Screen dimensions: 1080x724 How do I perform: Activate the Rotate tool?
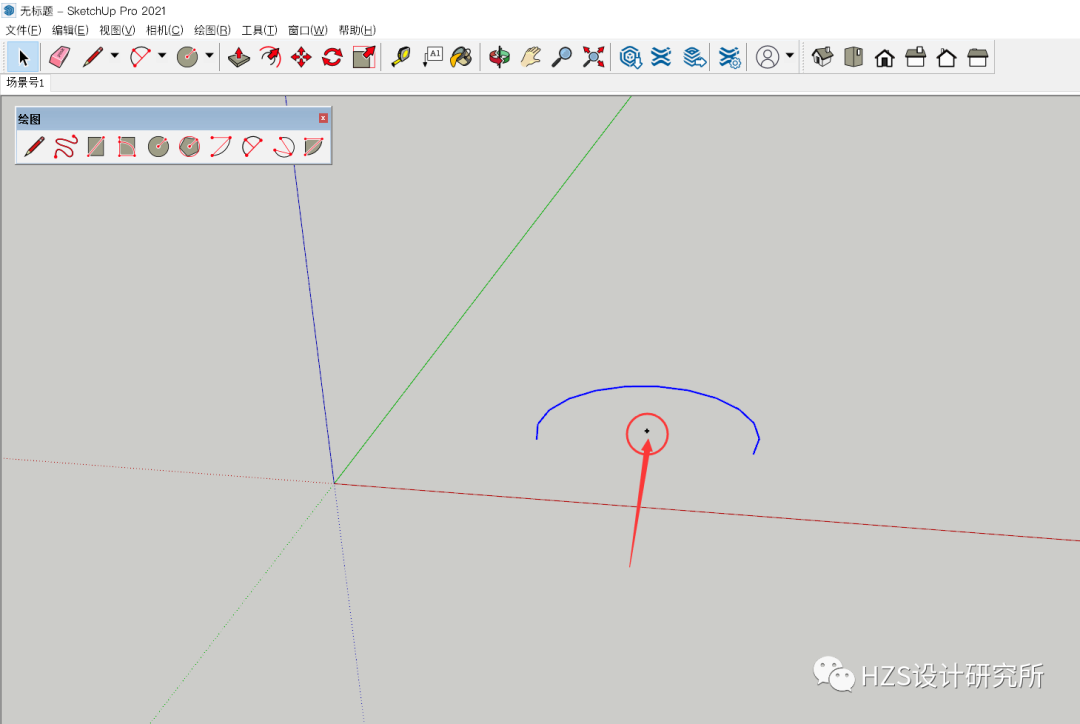pos(330,57)
